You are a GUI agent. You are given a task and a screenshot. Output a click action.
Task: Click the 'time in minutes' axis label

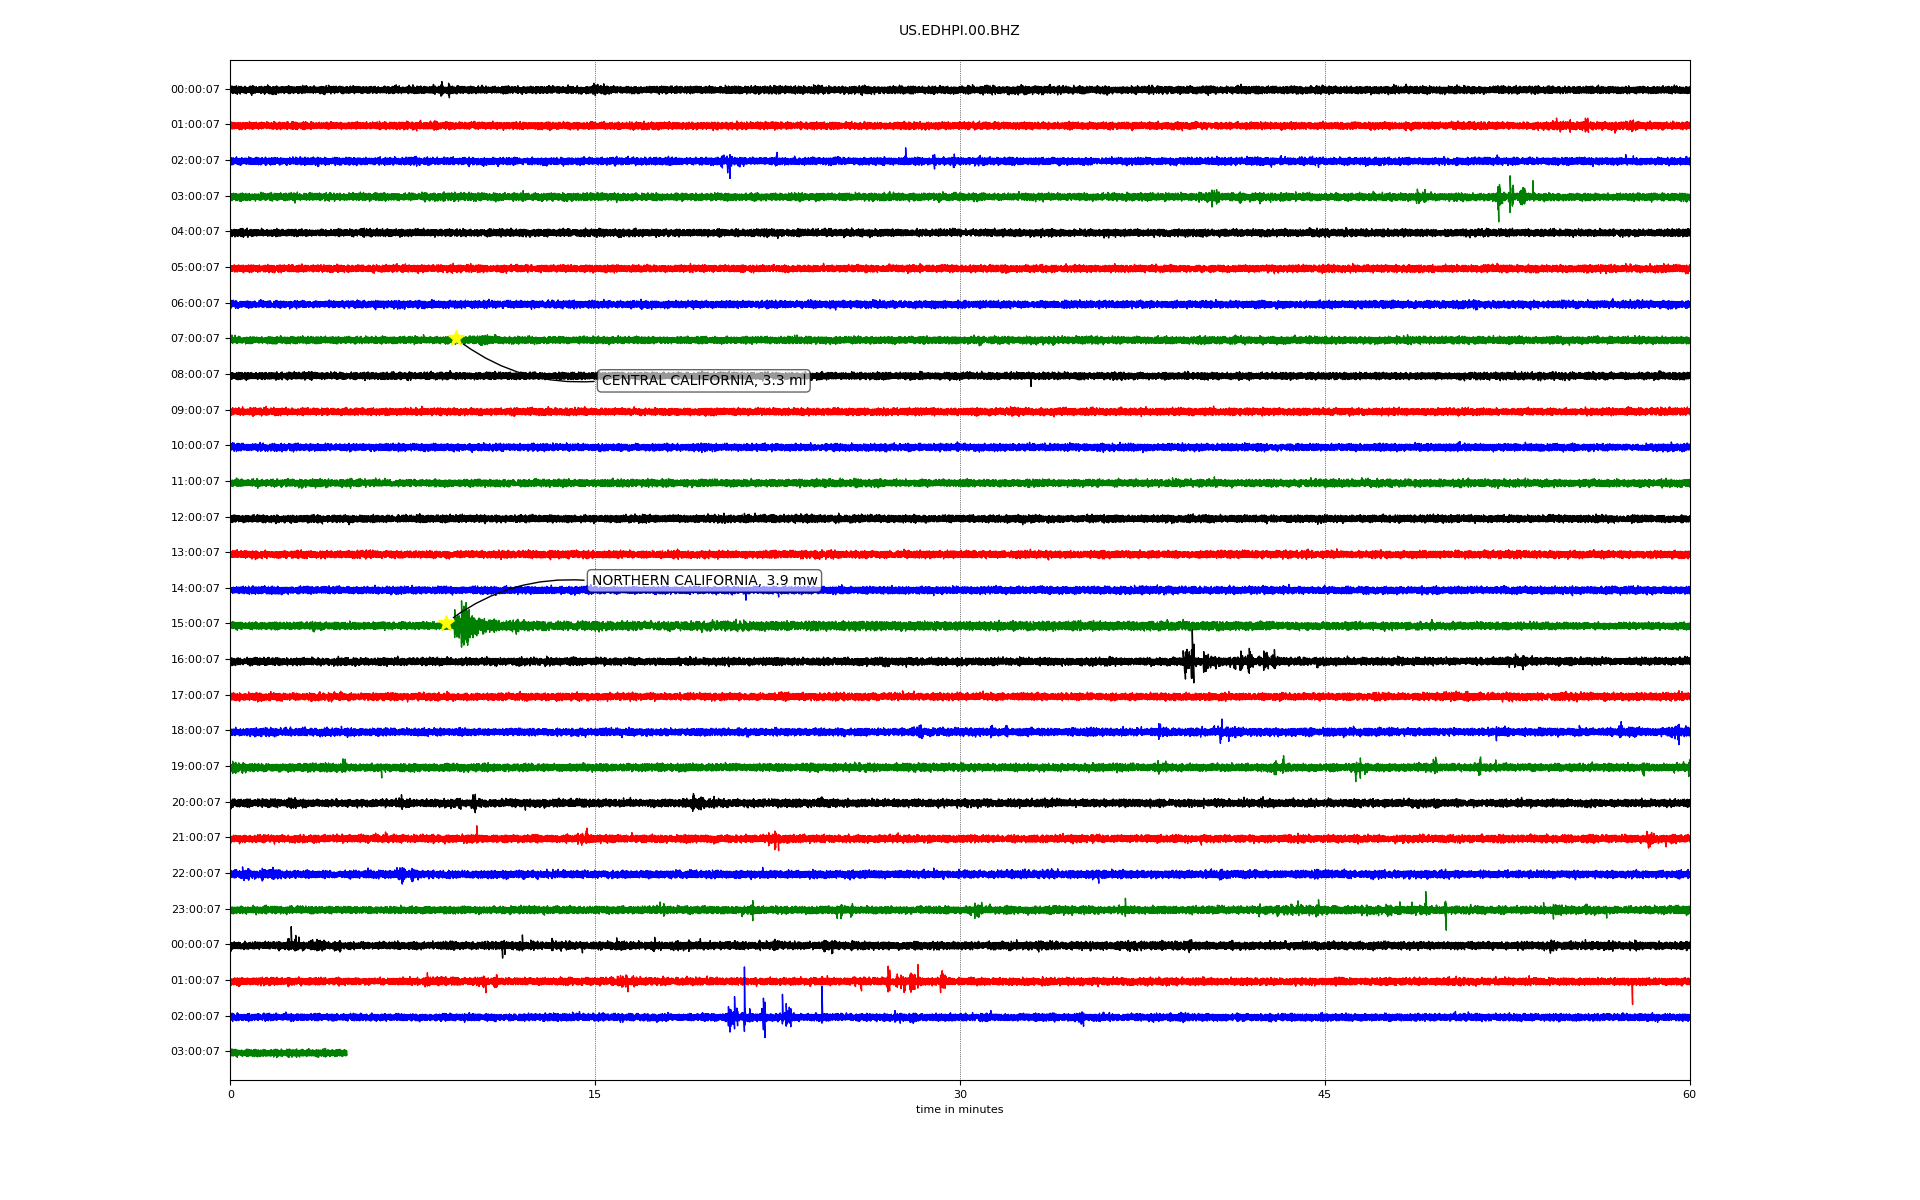click(x=959, y=1109)
